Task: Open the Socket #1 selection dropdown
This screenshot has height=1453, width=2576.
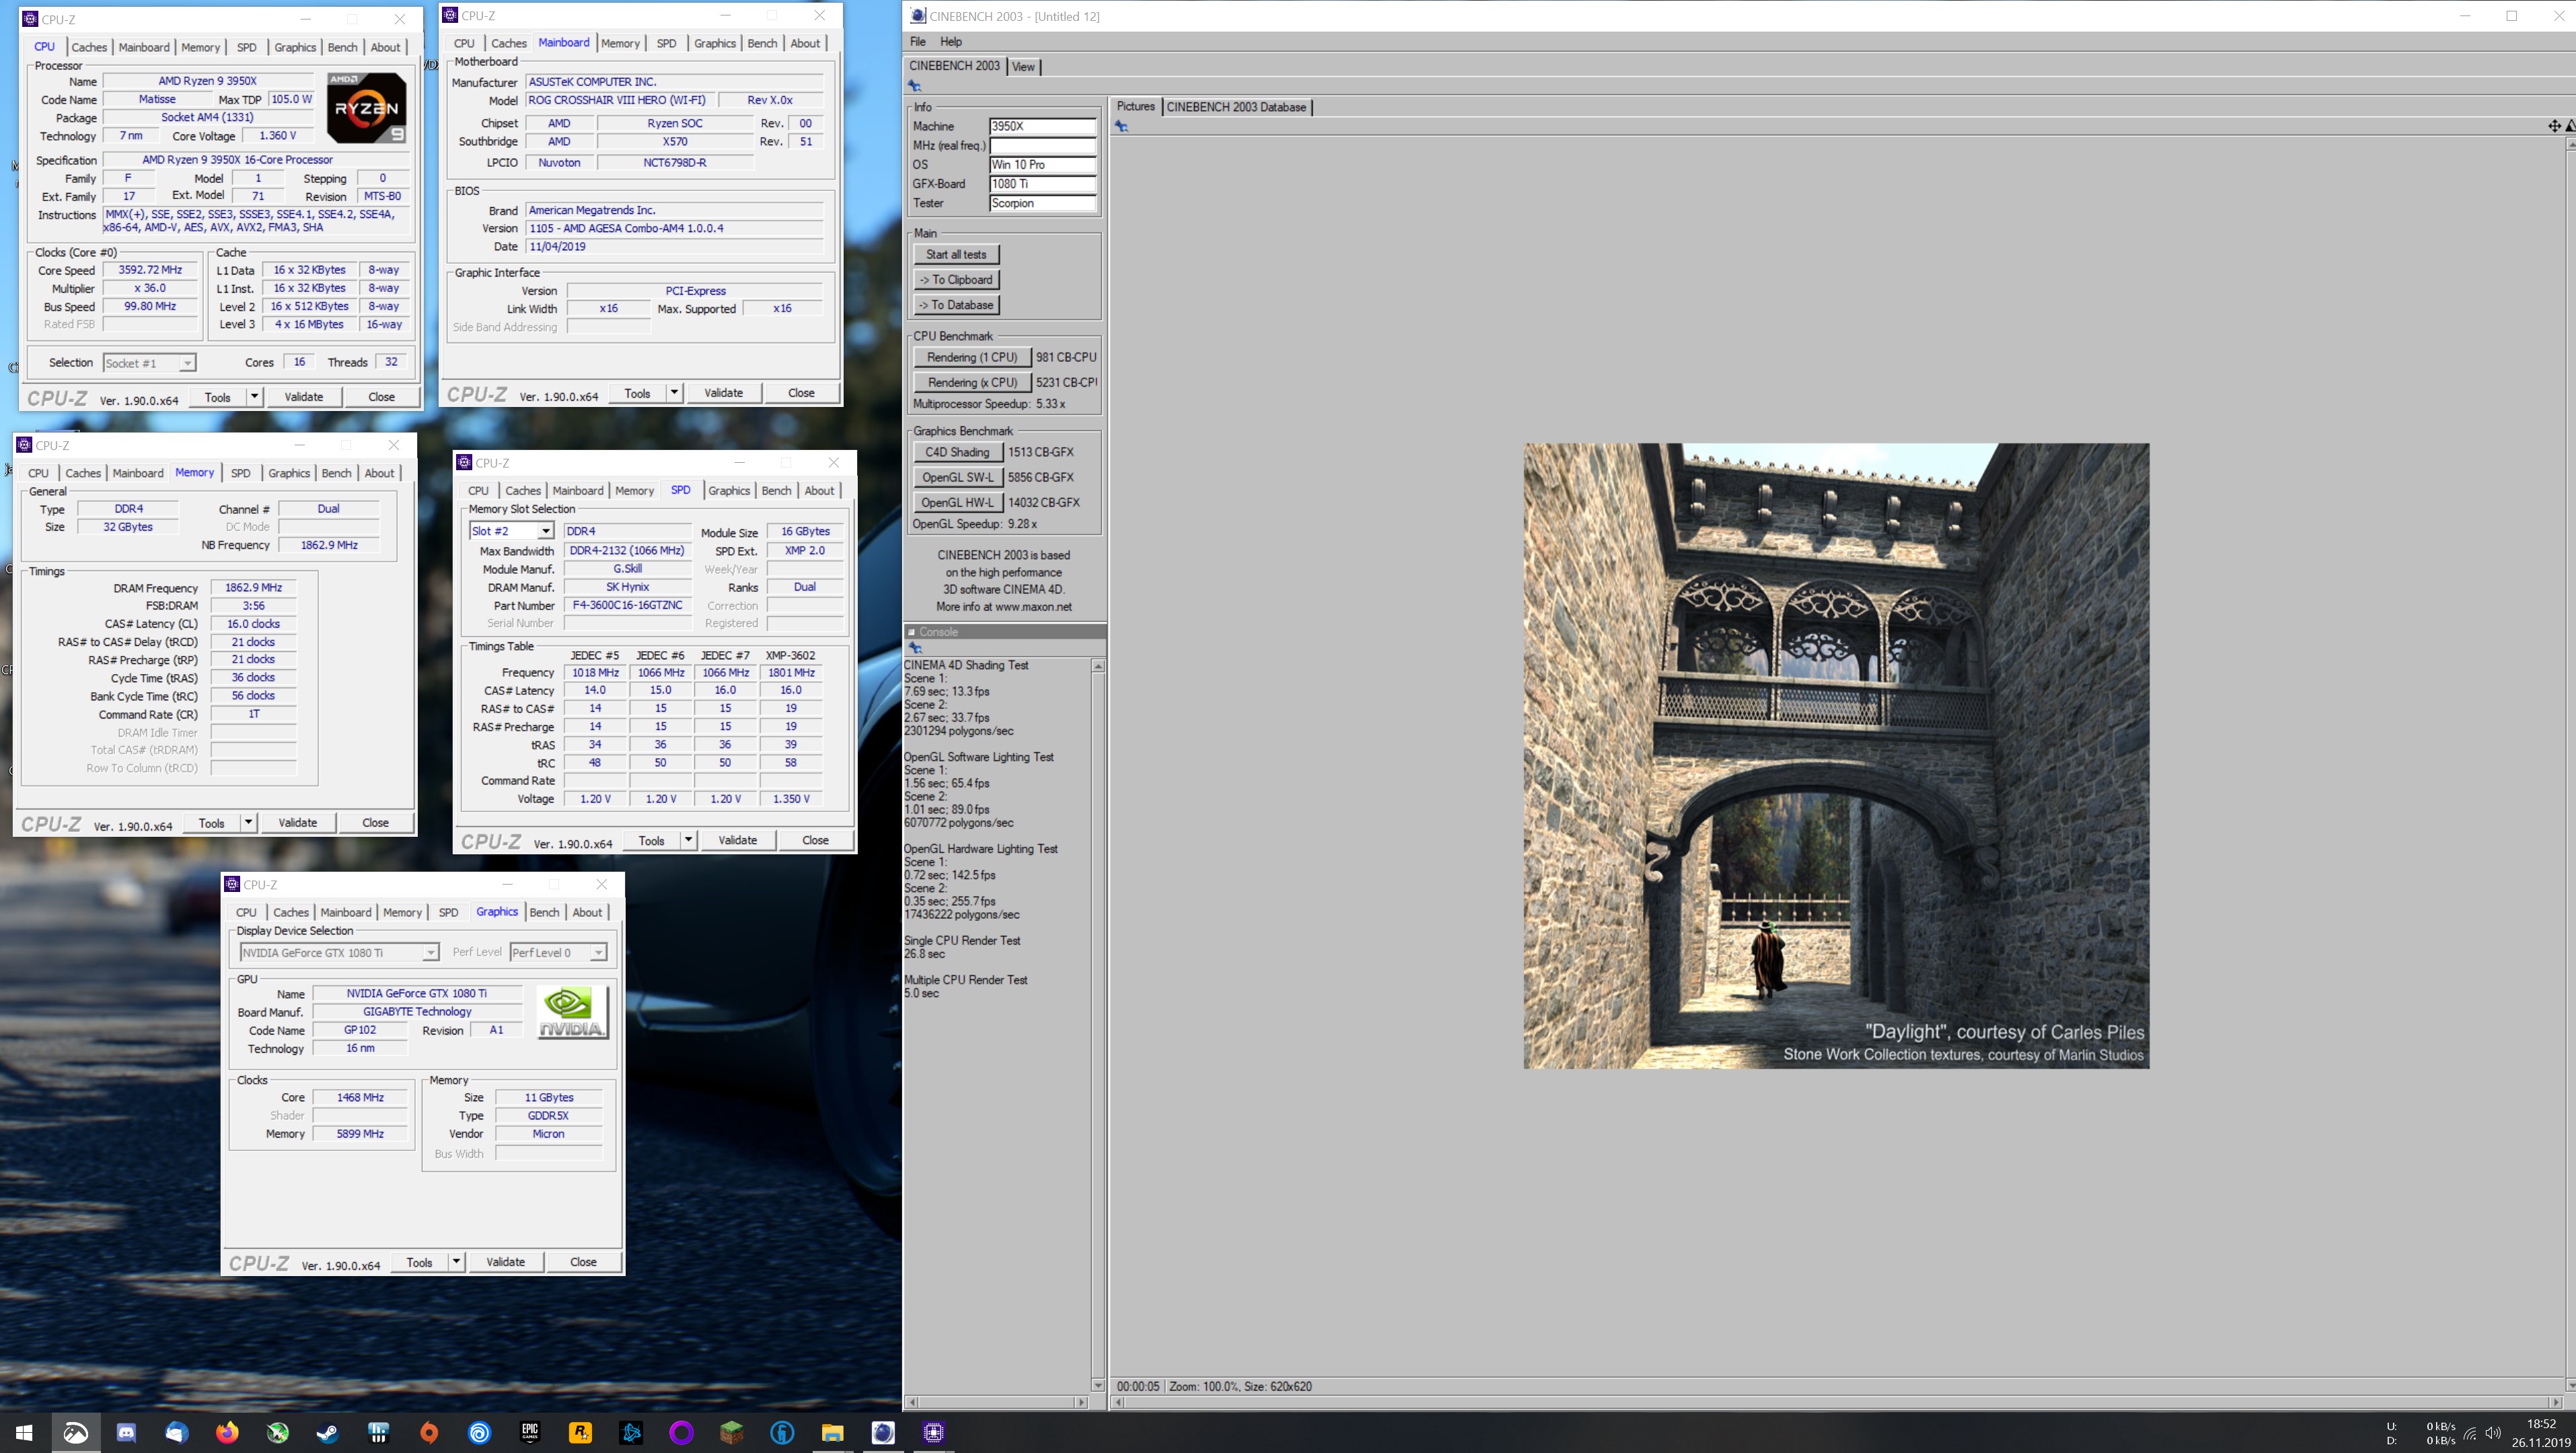Action: 149,363
